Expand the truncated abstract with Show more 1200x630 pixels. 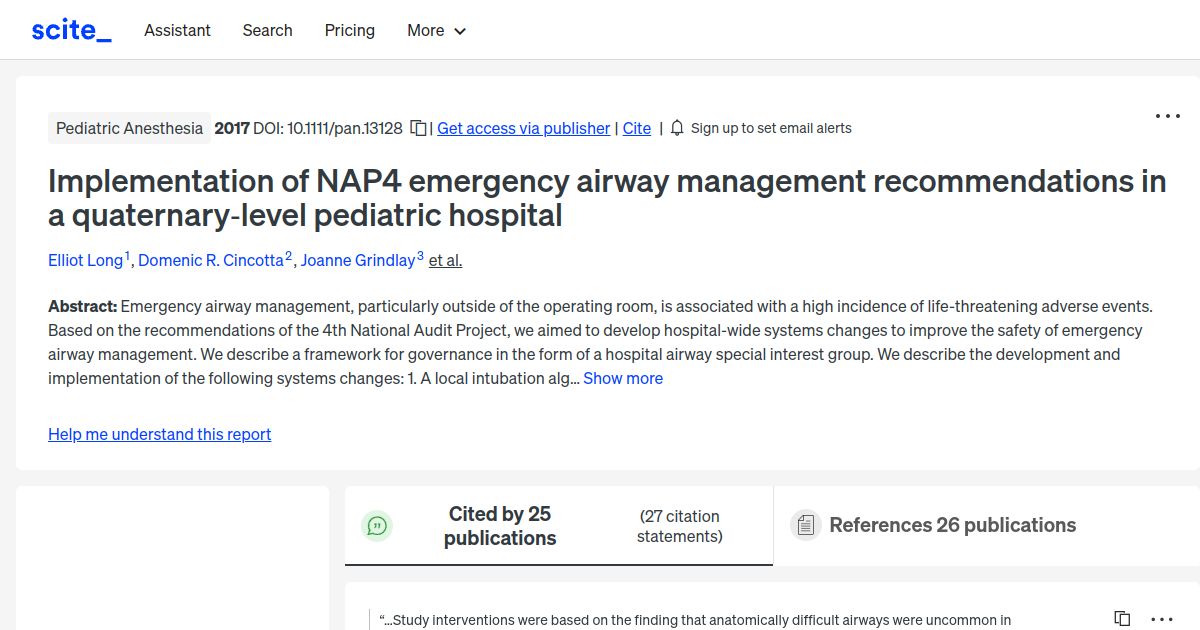click(622, 378)
